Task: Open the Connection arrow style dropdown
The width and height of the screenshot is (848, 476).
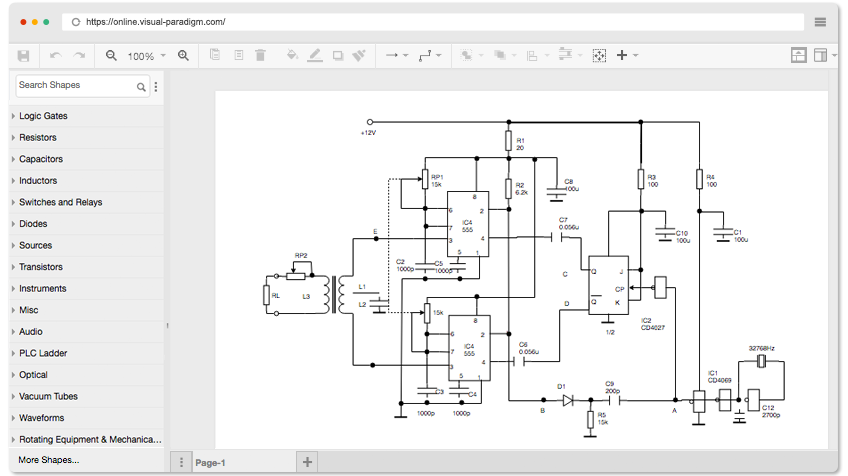Action: click(x=396, y=55)
